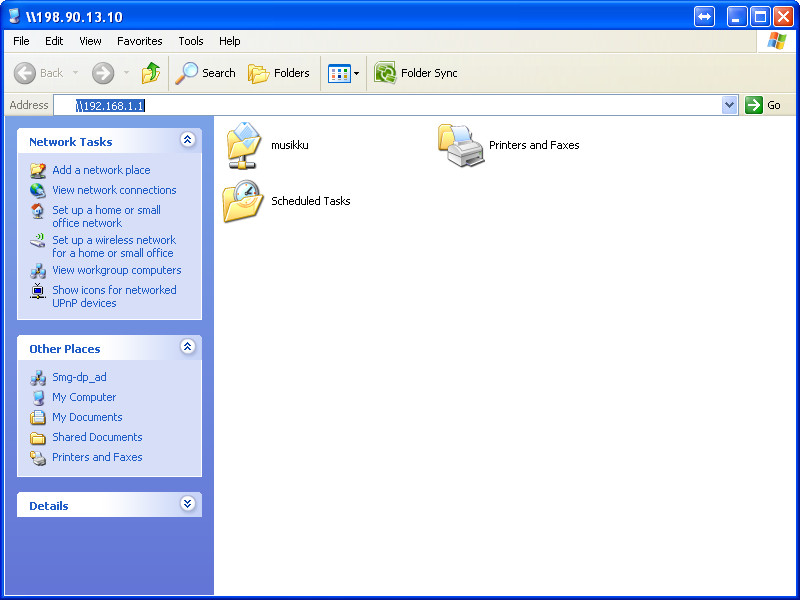Click the My Computer icon in Other Places
Viewport: 800px width, 600px height.
[x=38, y=397]
